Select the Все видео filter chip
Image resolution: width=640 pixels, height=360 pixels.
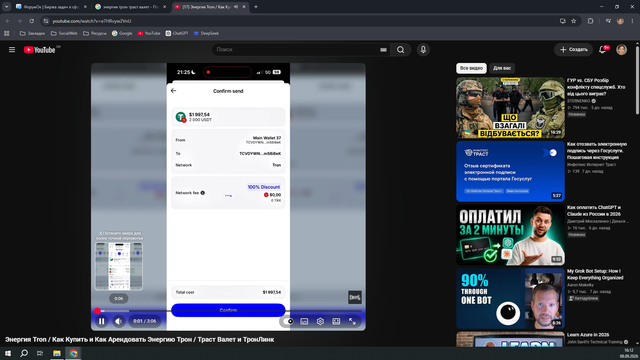pos(471,68)
